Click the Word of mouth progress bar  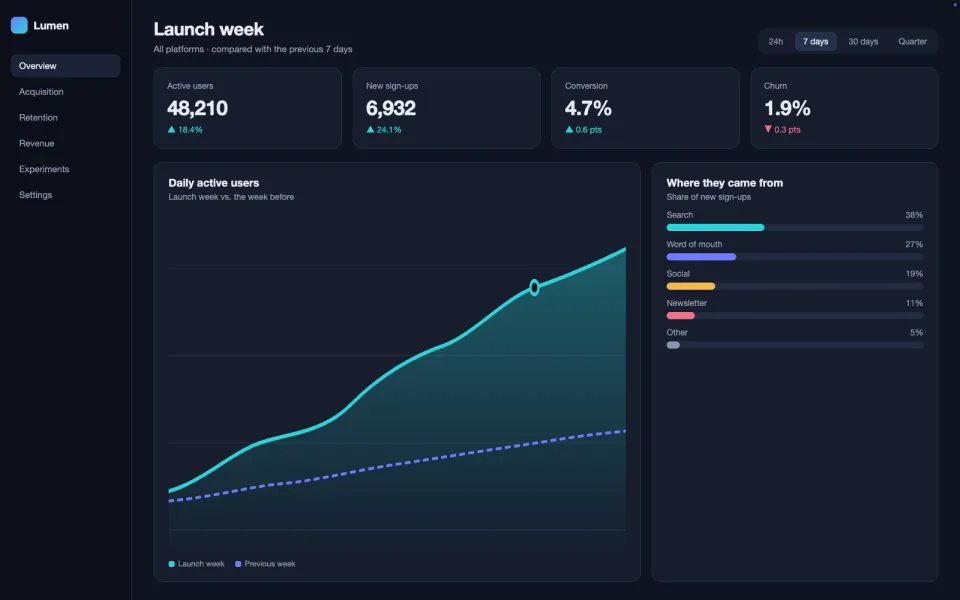795,257
